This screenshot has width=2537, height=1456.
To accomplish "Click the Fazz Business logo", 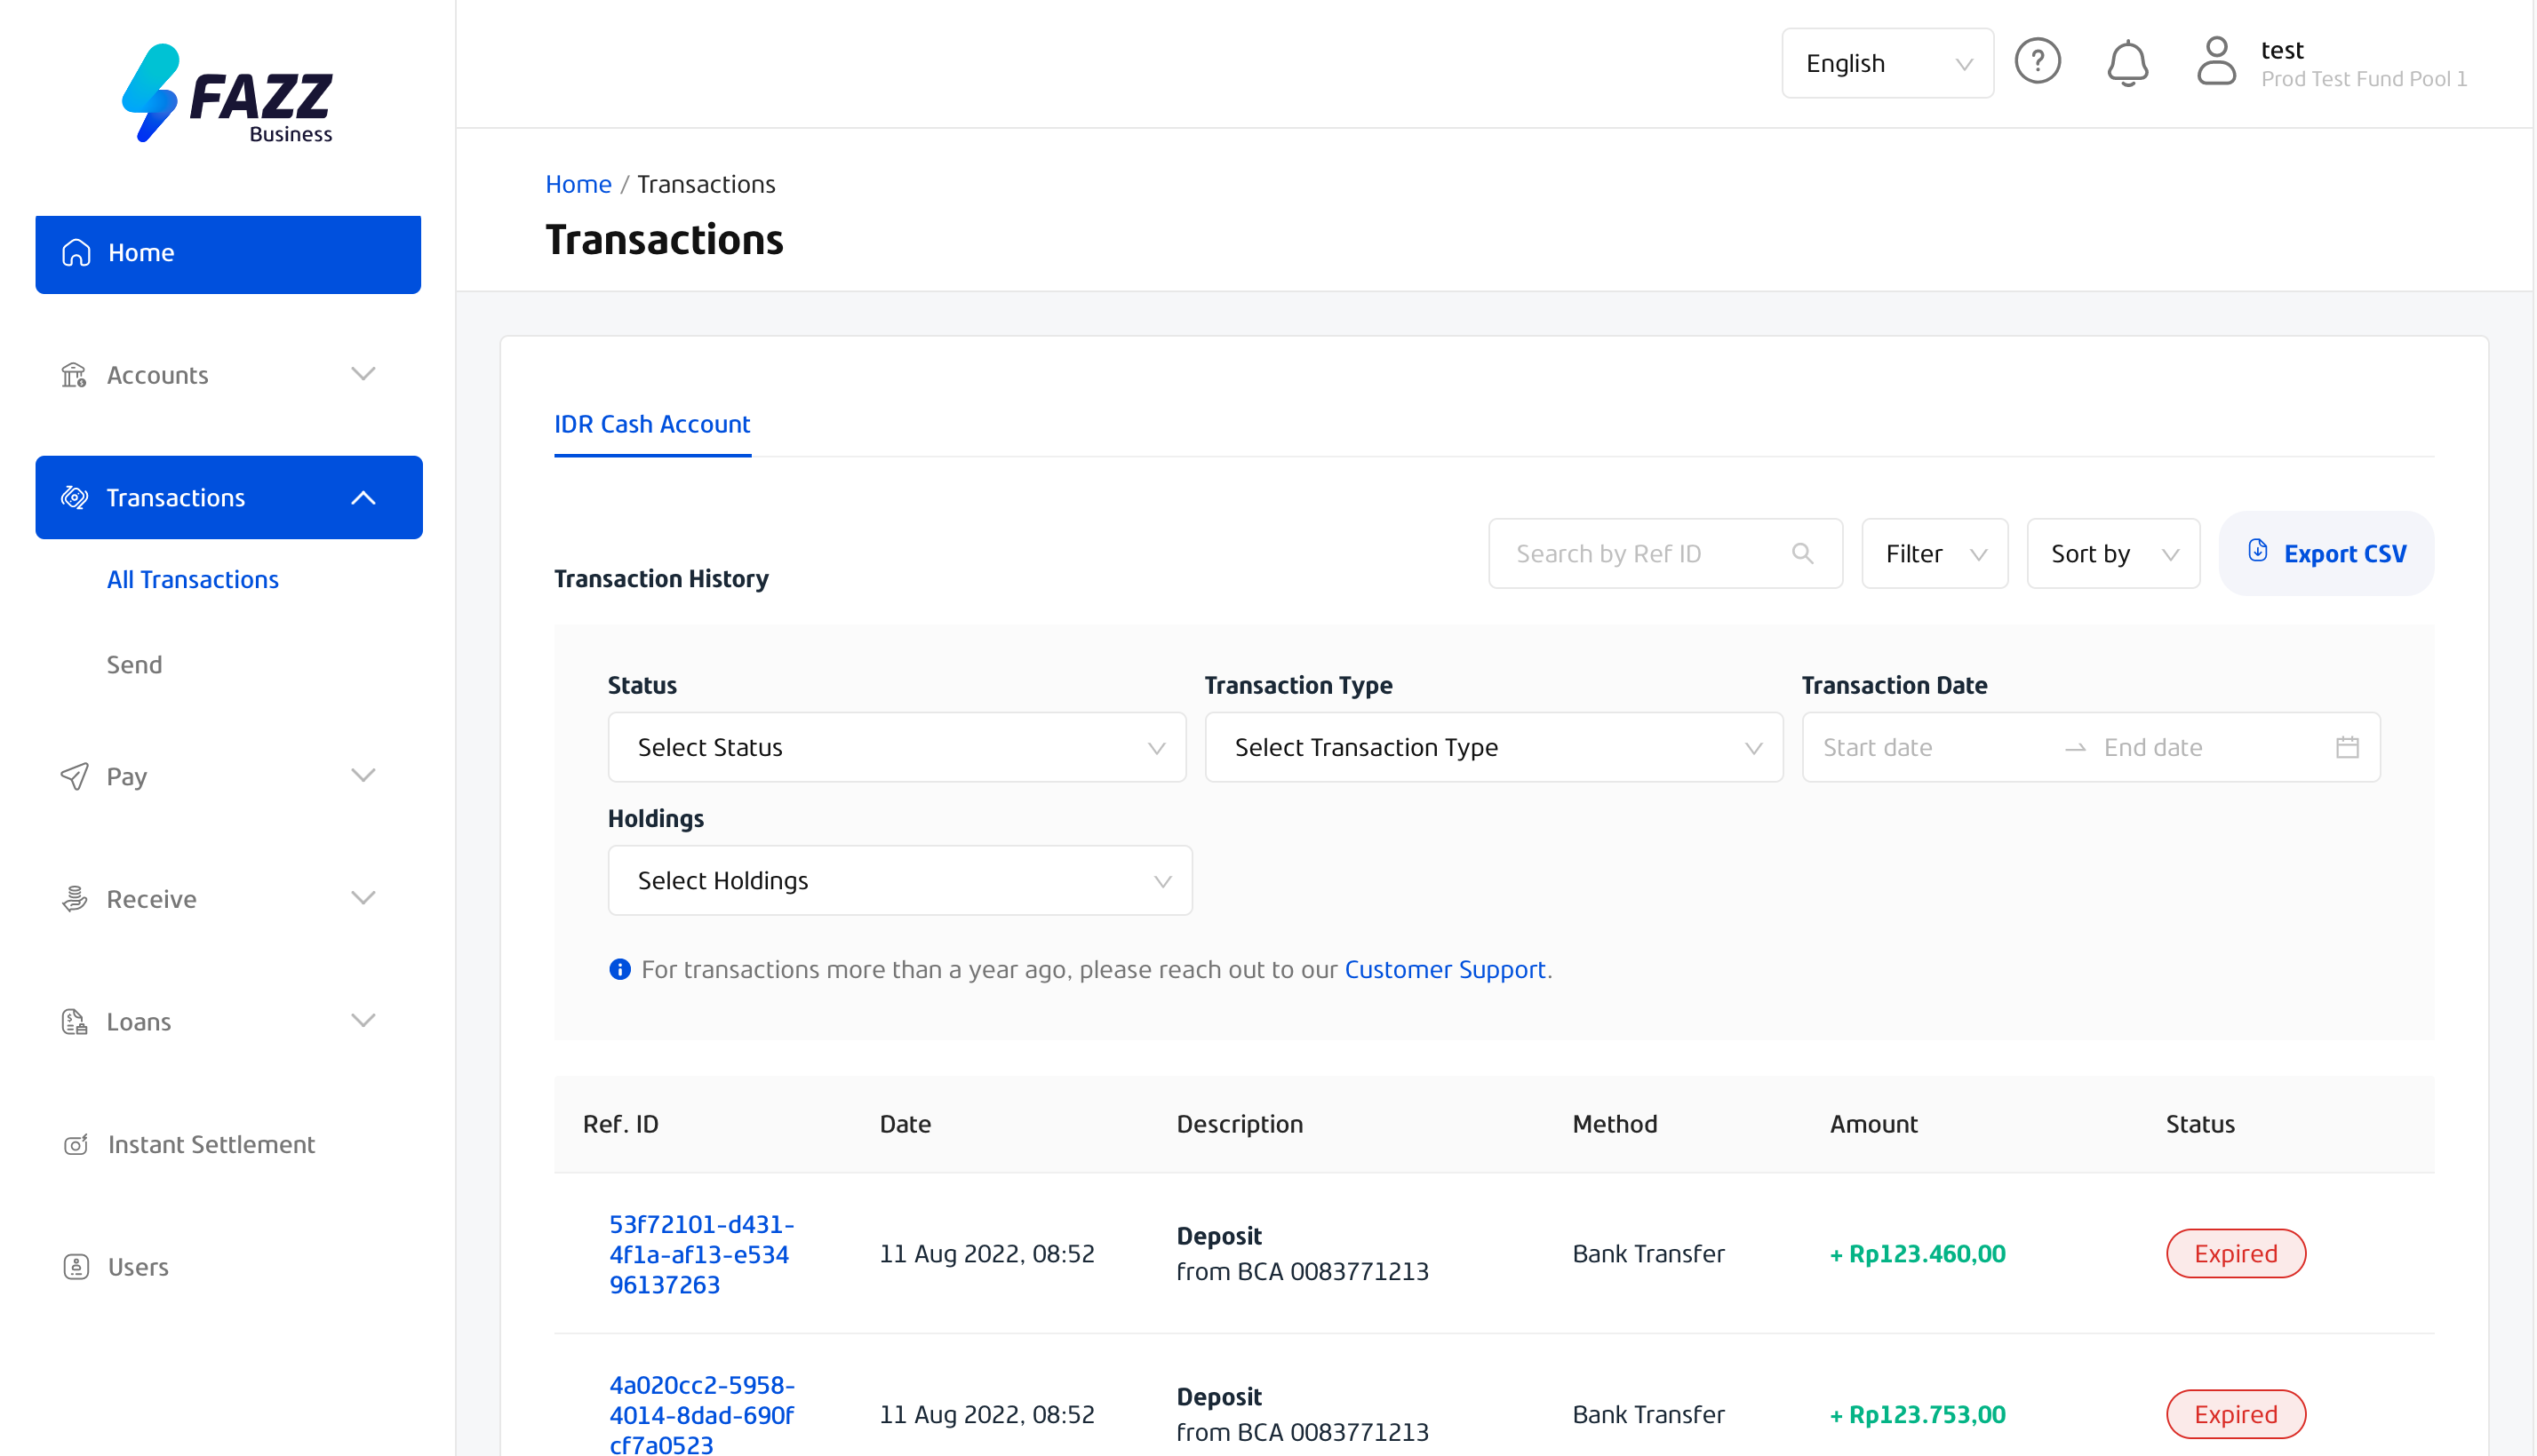I will tap(228, 94).
